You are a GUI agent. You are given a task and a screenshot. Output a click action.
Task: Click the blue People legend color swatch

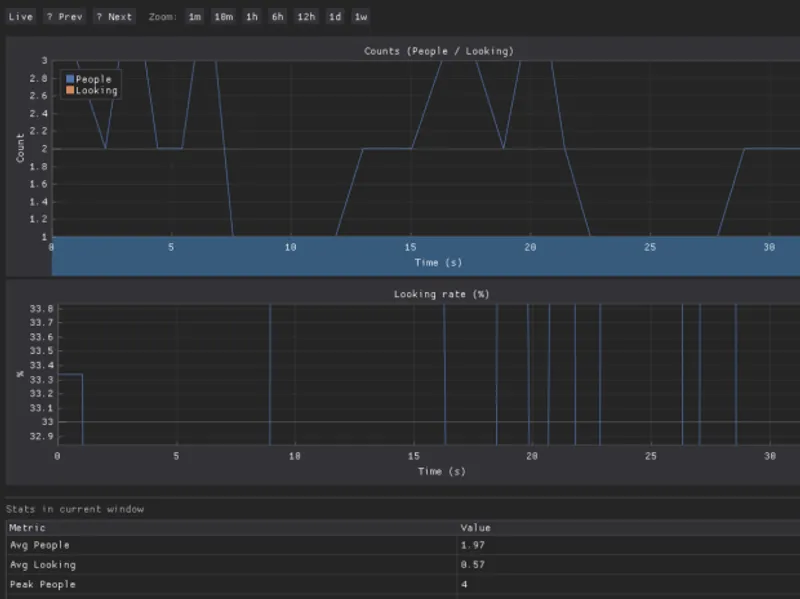(70, 79)
